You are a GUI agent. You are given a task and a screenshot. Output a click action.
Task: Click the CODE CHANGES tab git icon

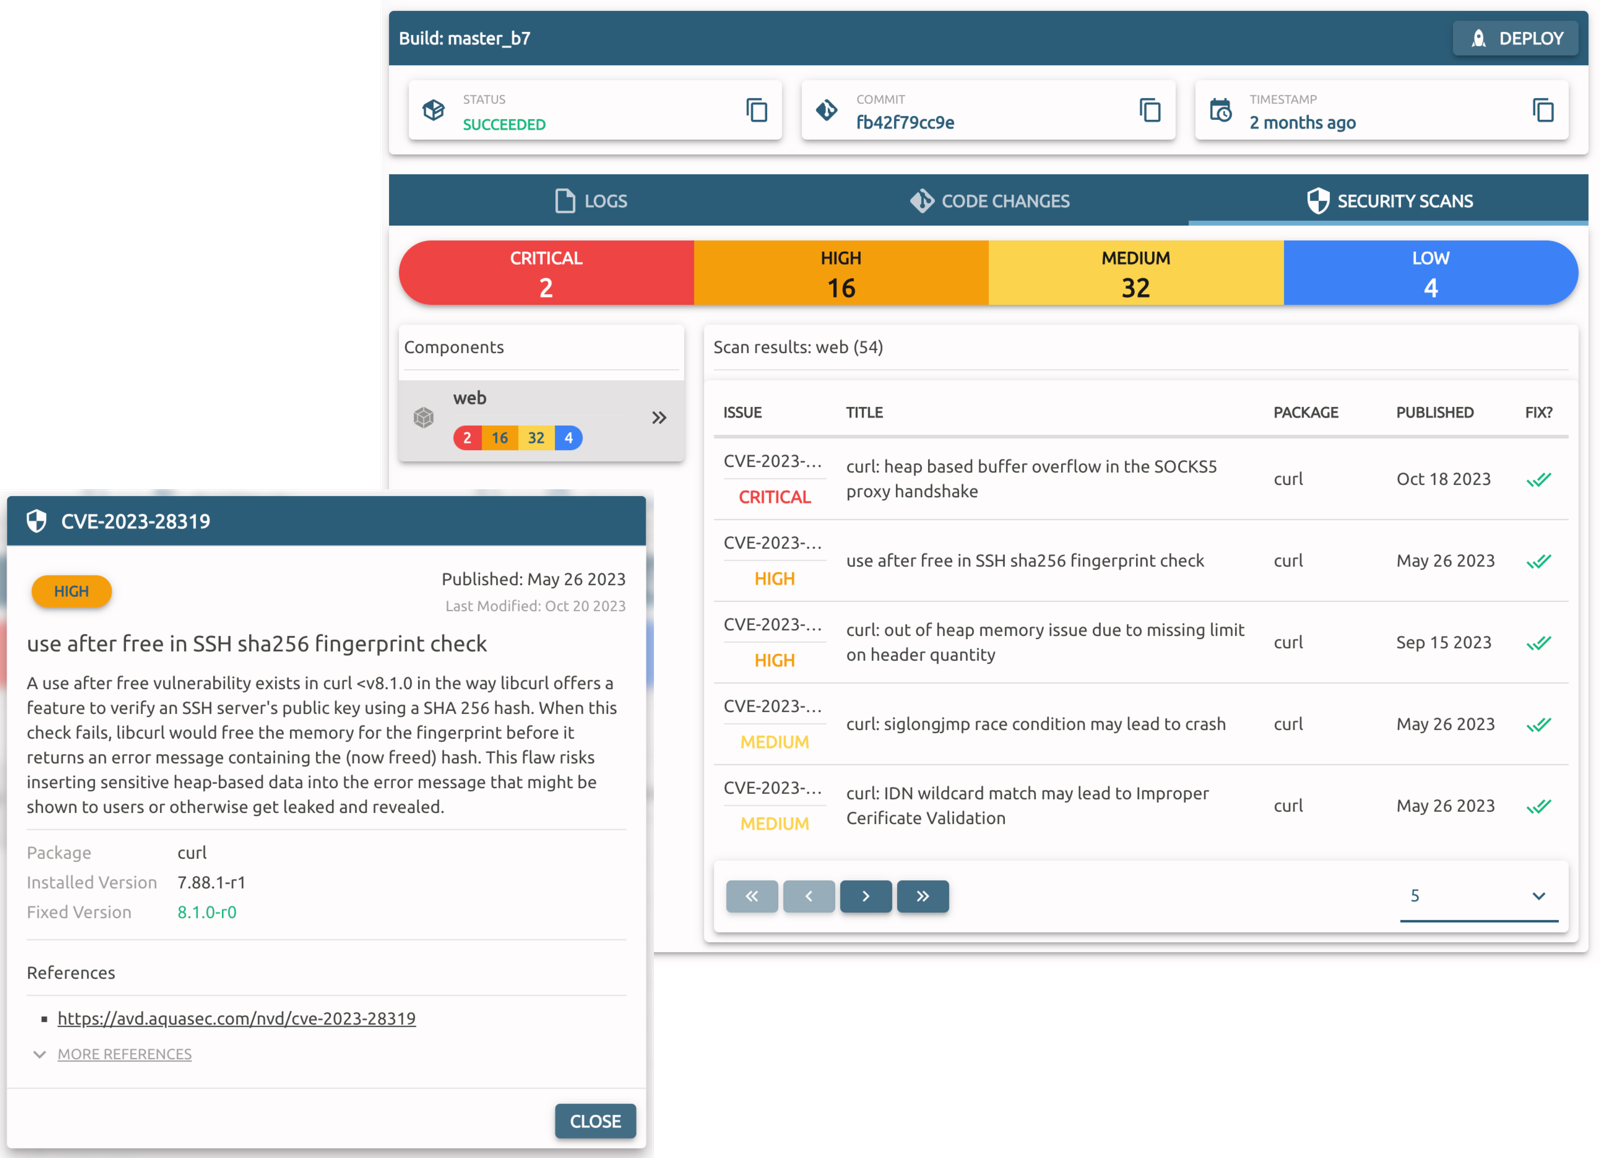click(921, 201)
